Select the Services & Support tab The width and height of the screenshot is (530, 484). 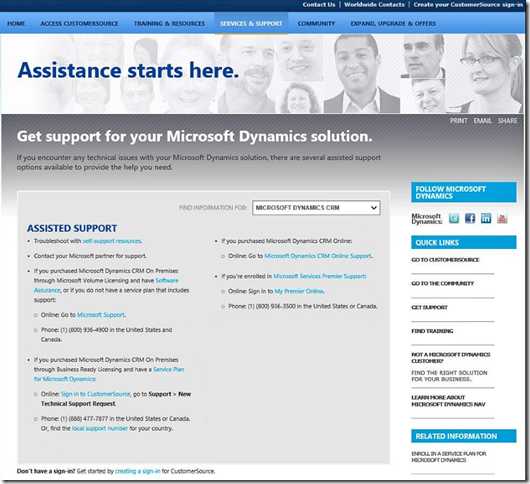[x=251, y=23]
